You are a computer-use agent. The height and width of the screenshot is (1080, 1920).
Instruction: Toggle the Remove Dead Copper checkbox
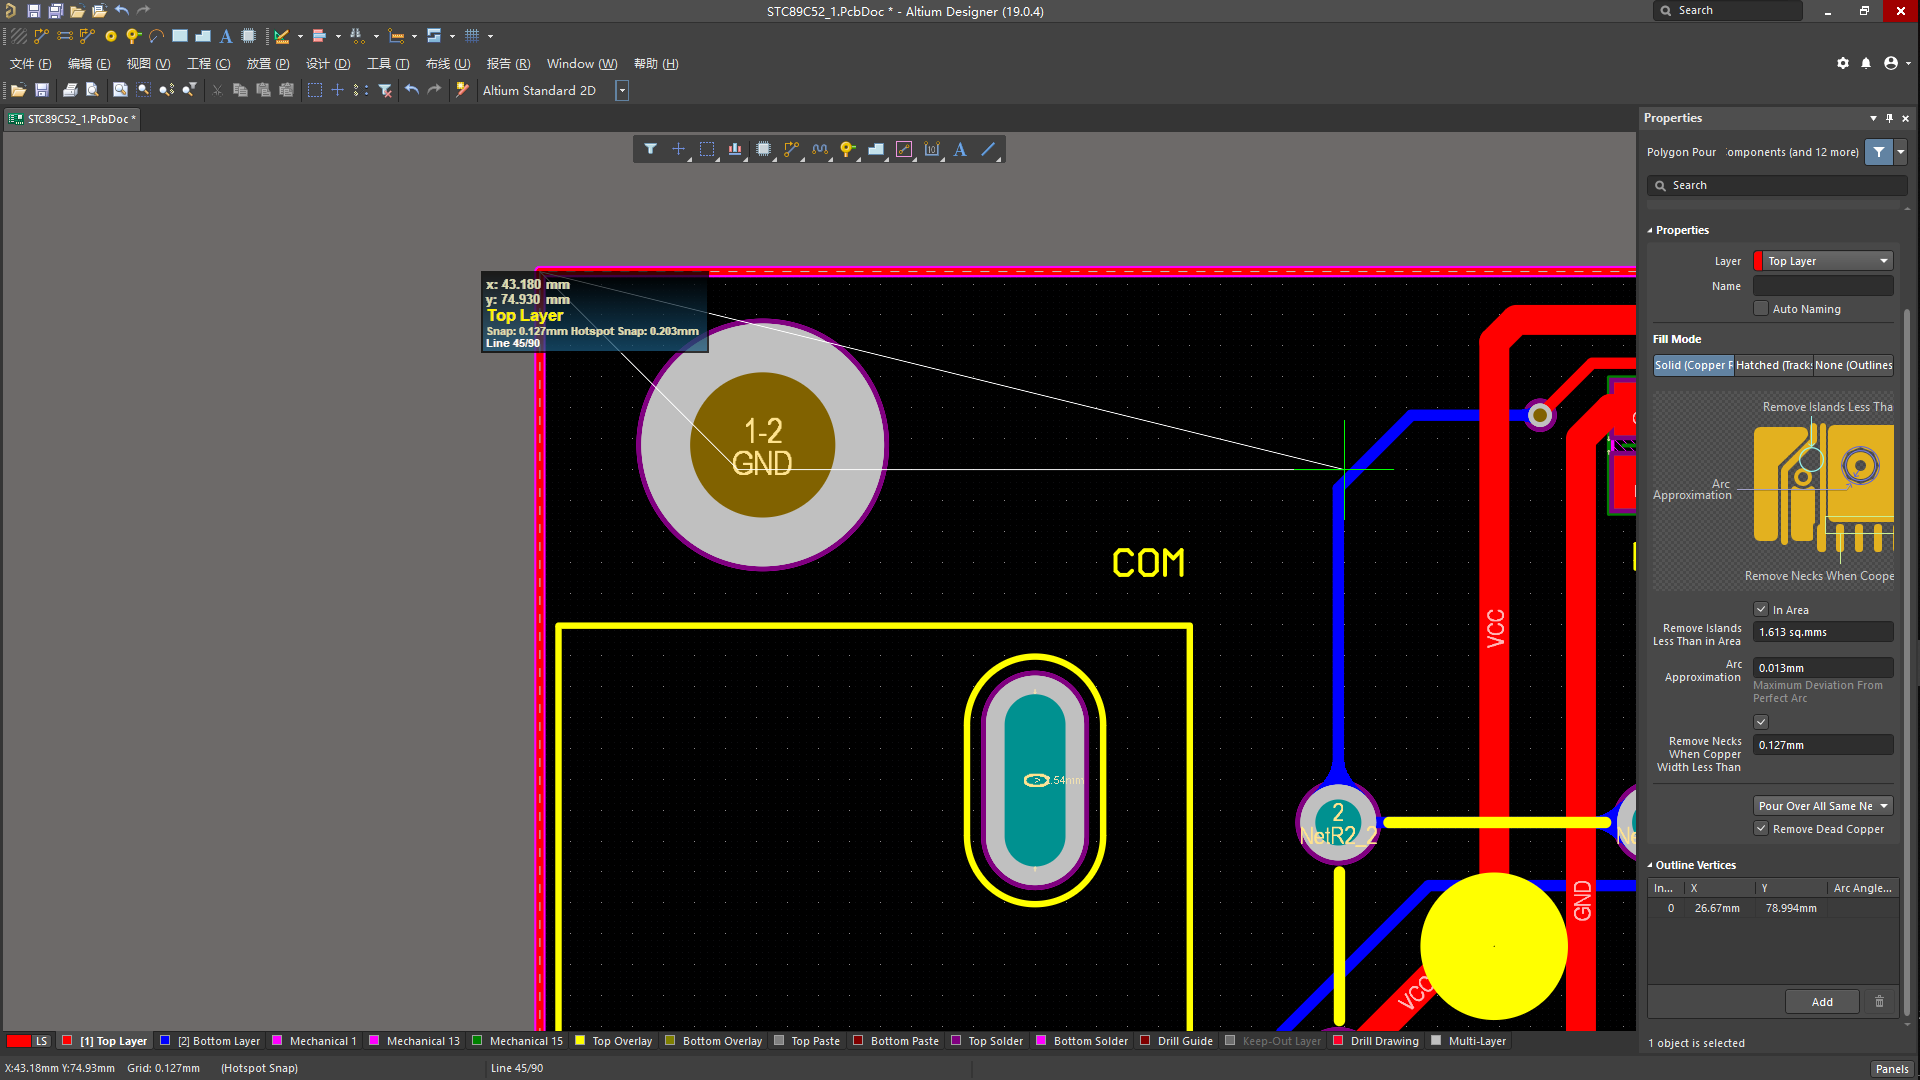pos(1761,829)
